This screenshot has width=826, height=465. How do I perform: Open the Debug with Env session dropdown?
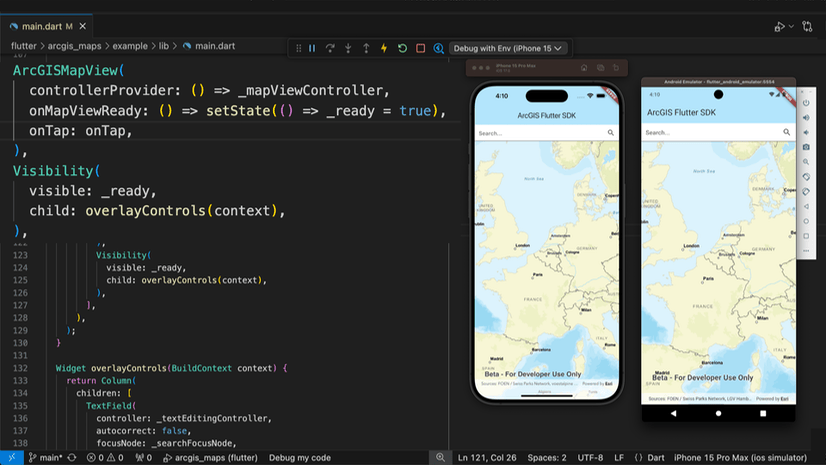click(x=508, y=48)
